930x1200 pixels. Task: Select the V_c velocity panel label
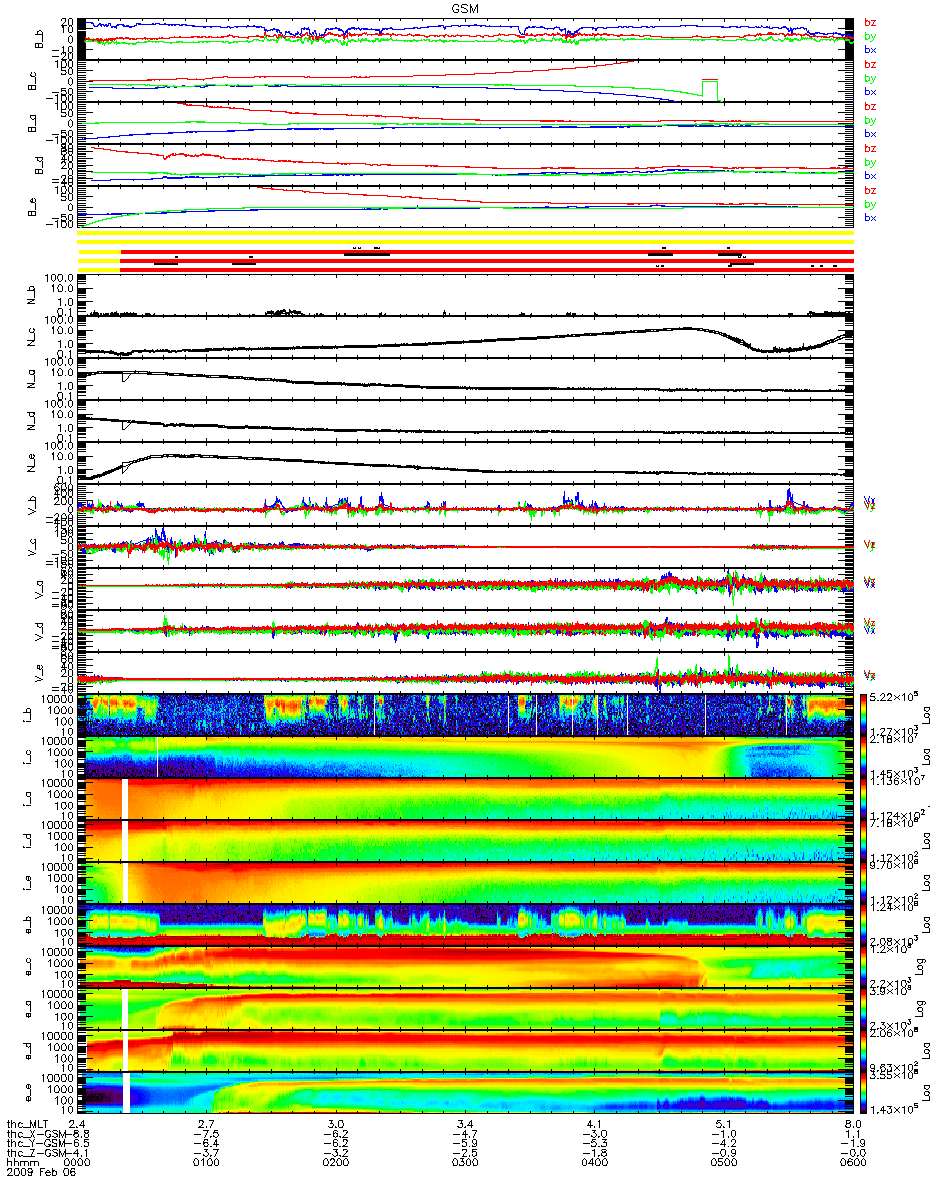32,548
